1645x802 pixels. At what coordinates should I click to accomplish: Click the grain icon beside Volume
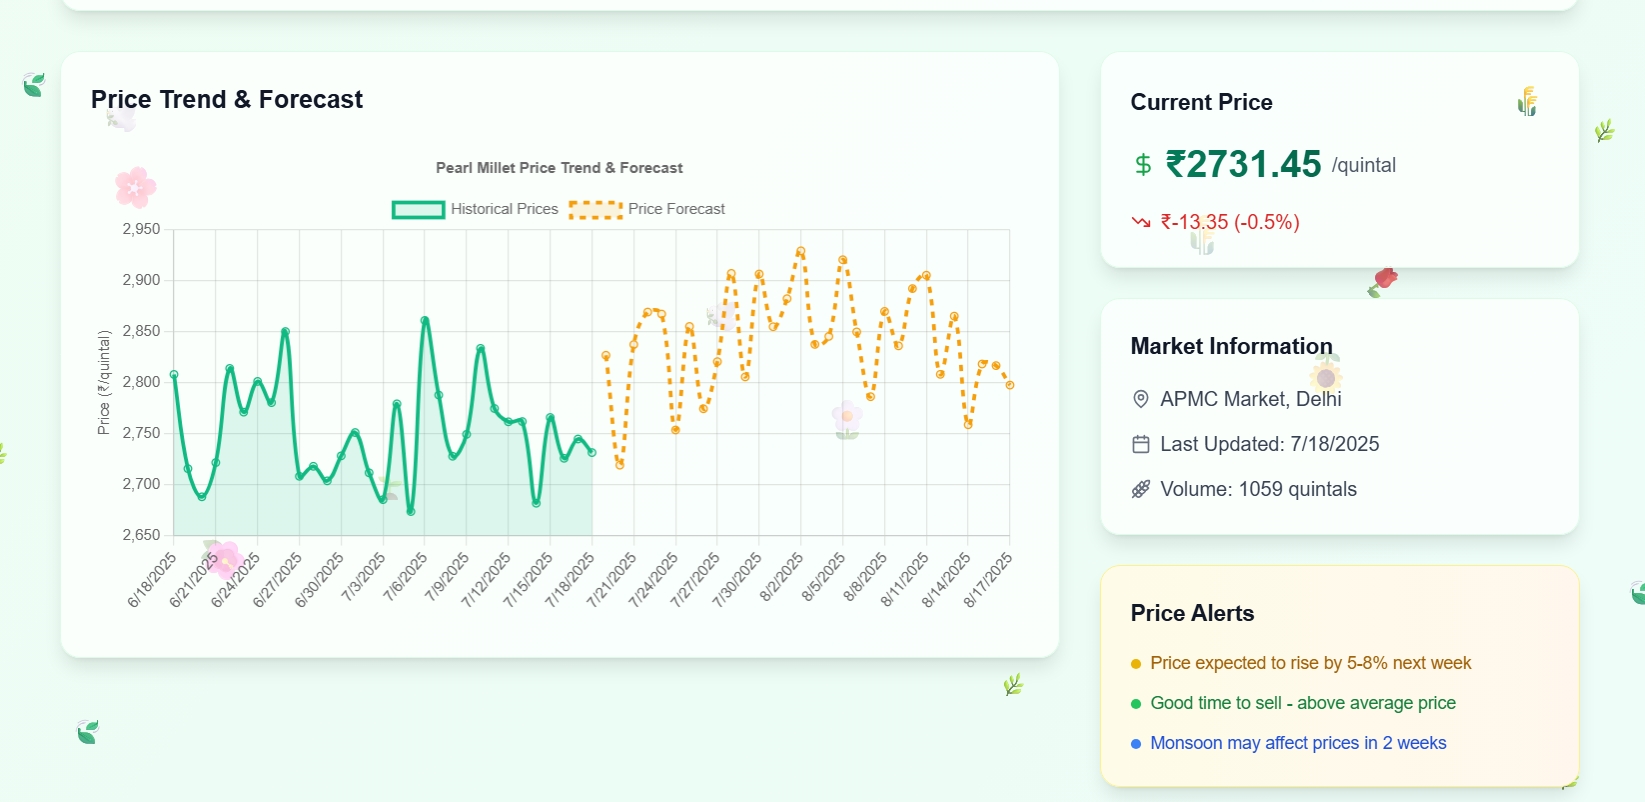point(1140,489)
